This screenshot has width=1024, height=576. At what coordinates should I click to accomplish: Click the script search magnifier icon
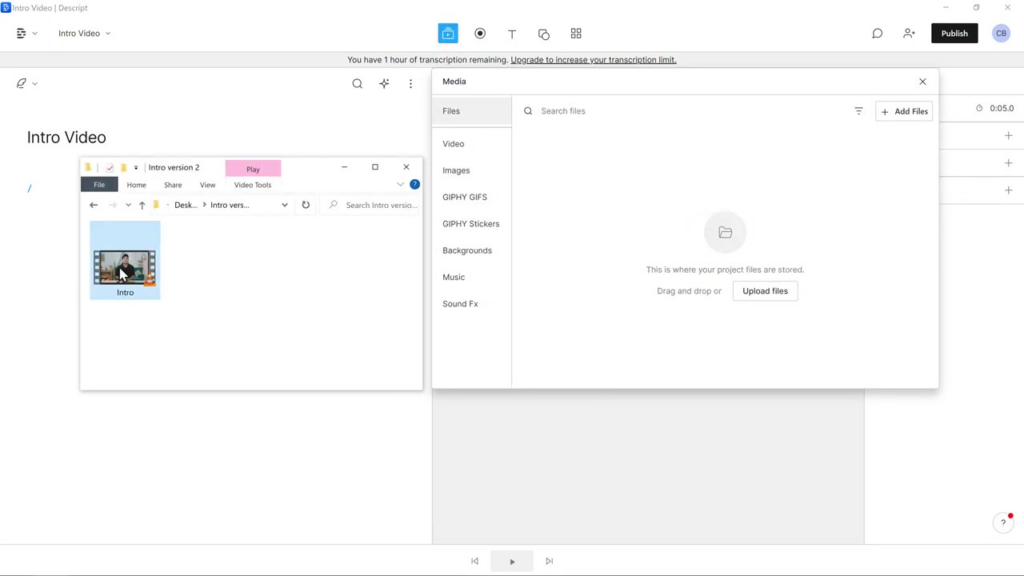coord(357,84)
